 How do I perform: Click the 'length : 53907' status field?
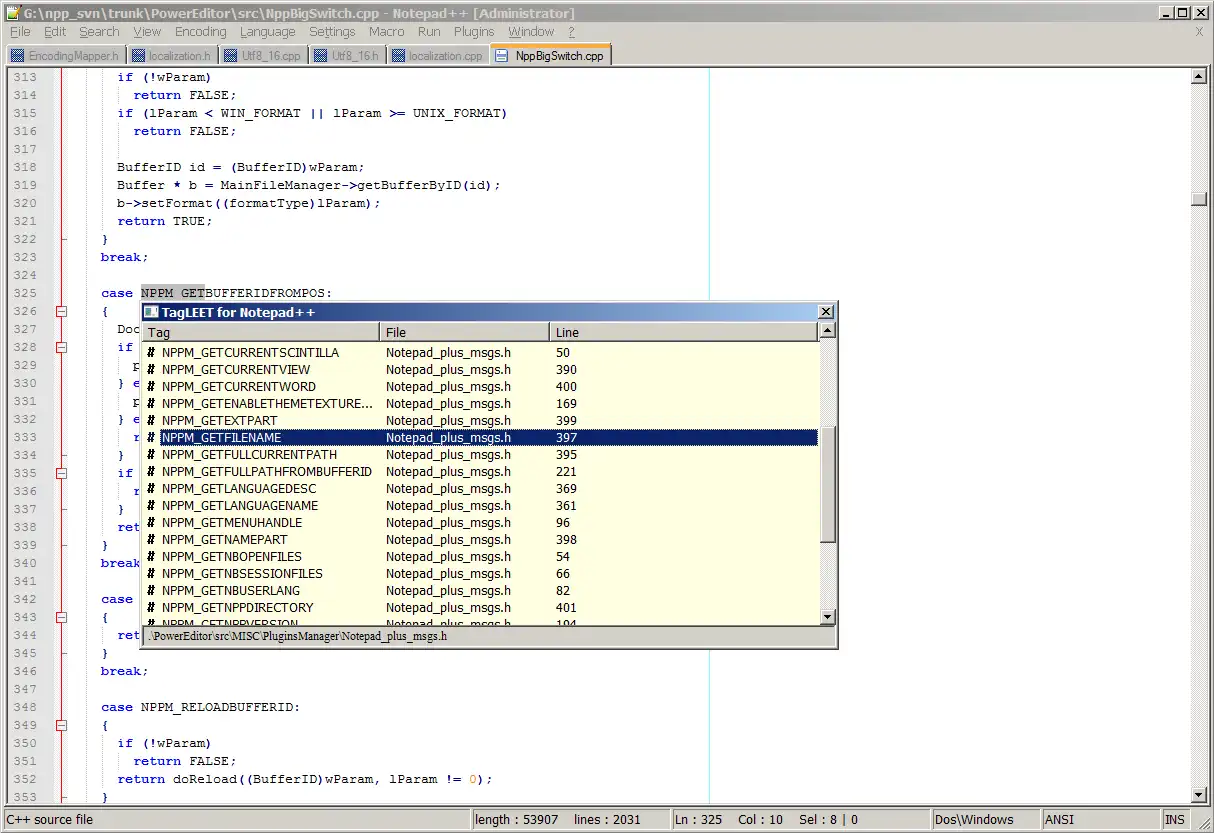516,820
